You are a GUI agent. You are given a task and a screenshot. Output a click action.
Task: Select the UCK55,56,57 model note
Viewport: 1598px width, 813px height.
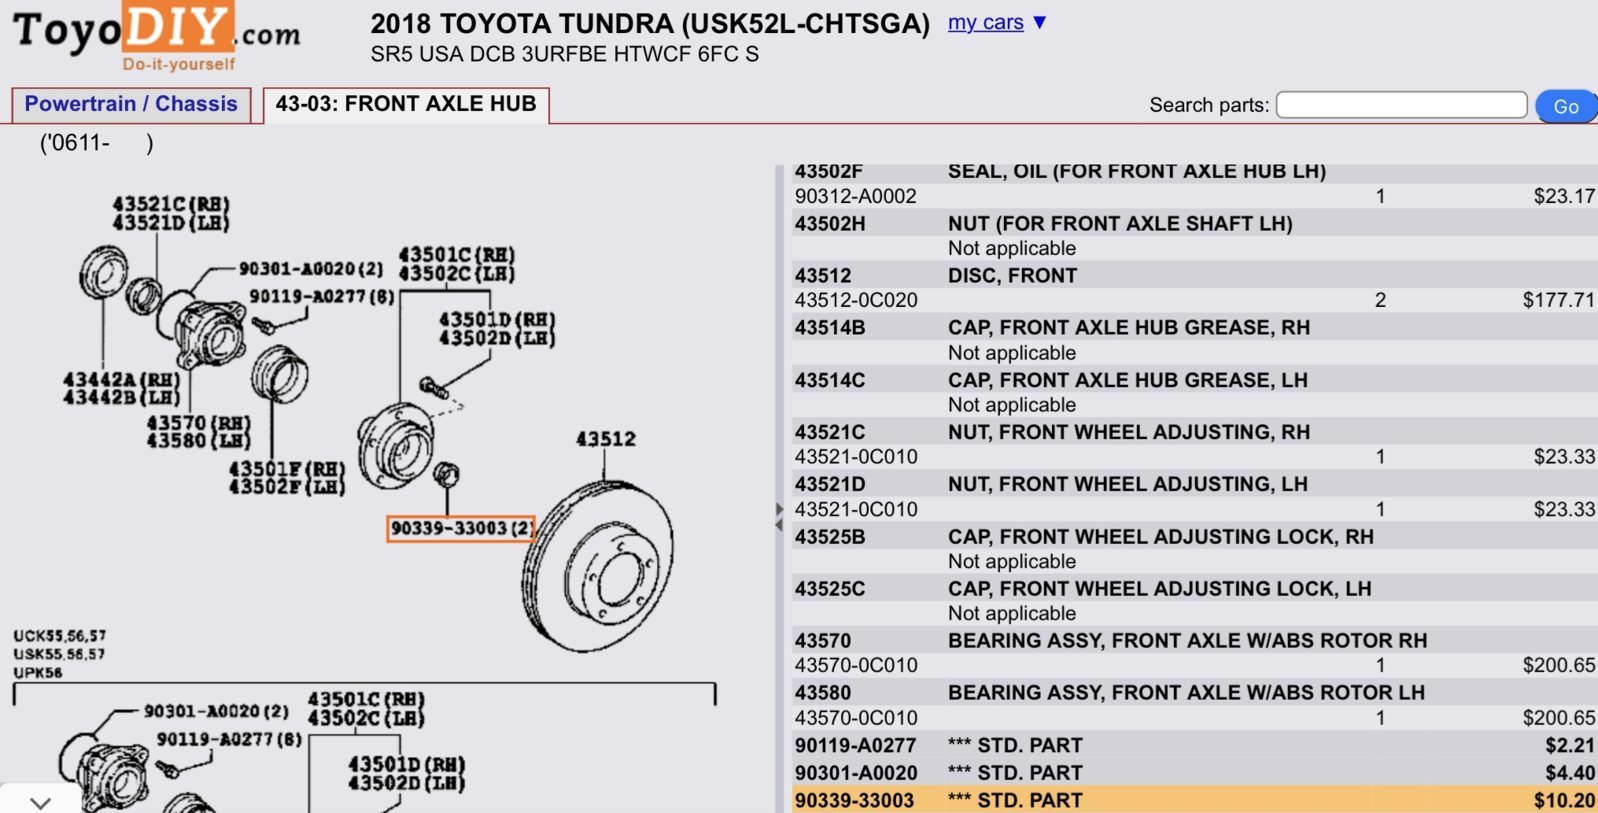coord(60,636)
